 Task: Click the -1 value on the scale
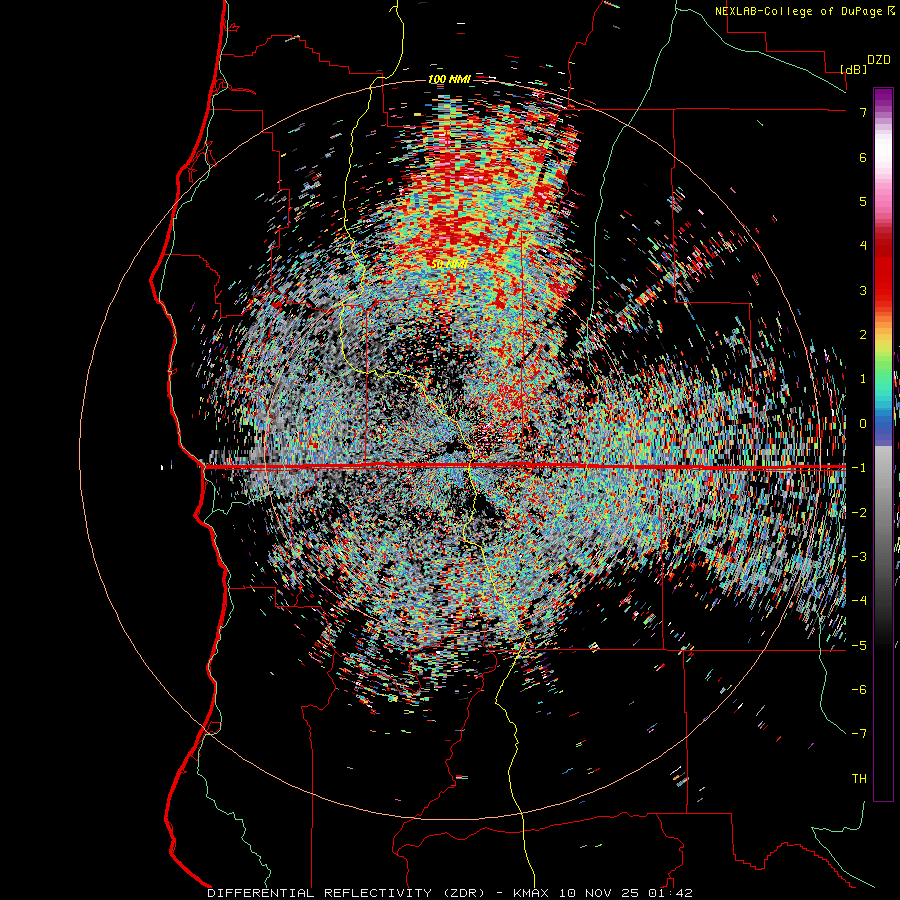pyautogui.click(x=859, y=468)
